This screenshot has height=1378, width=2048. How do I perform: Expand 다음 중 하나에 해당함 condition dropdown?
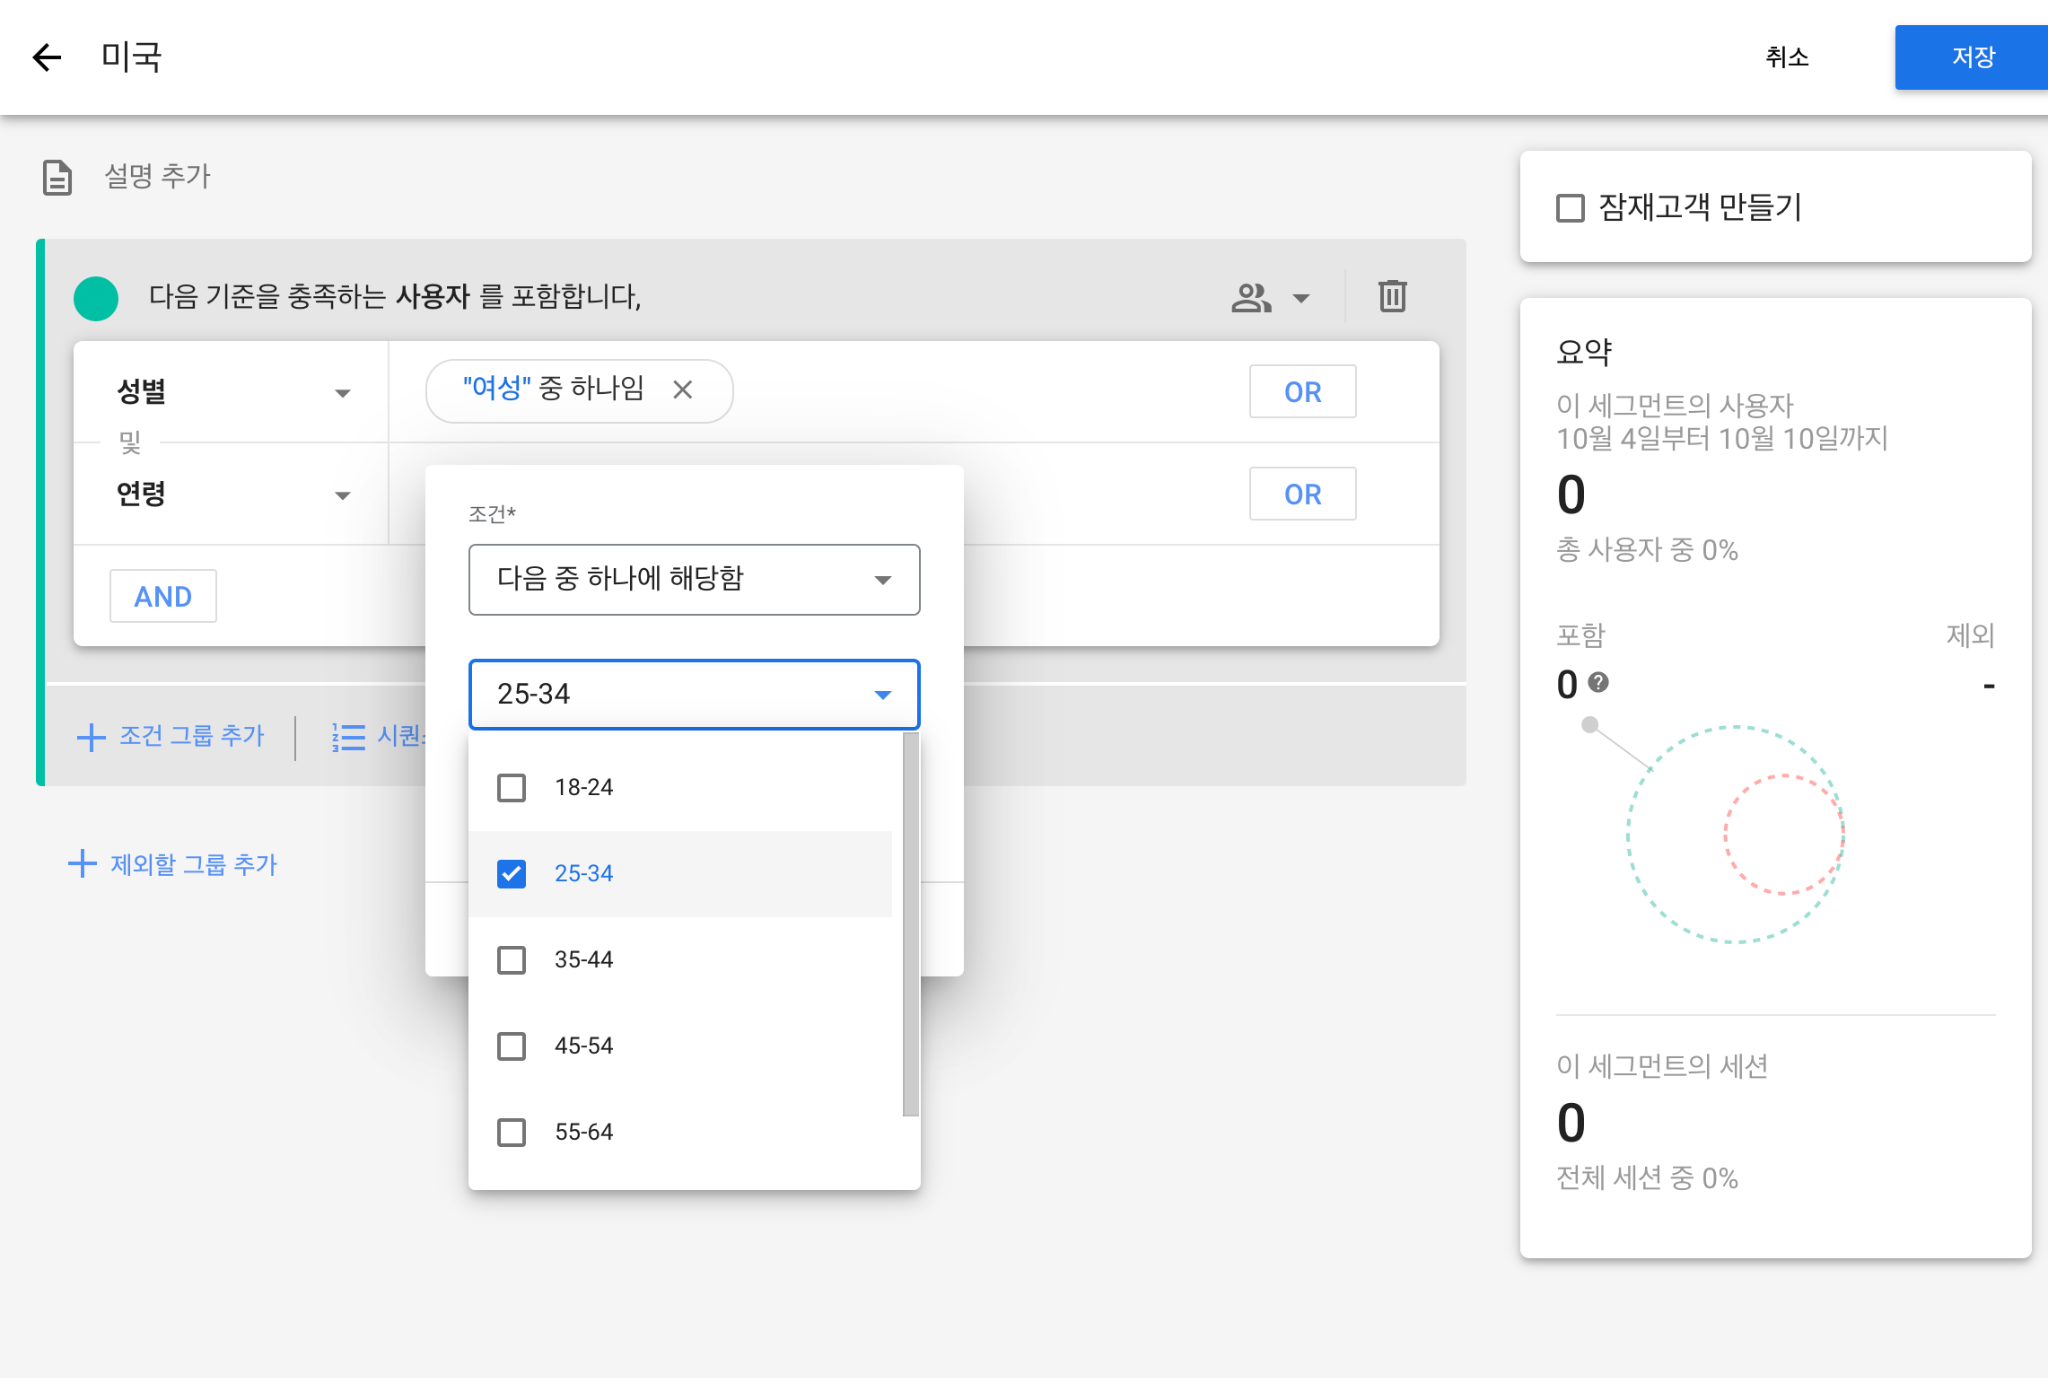[x=694, y=579]
